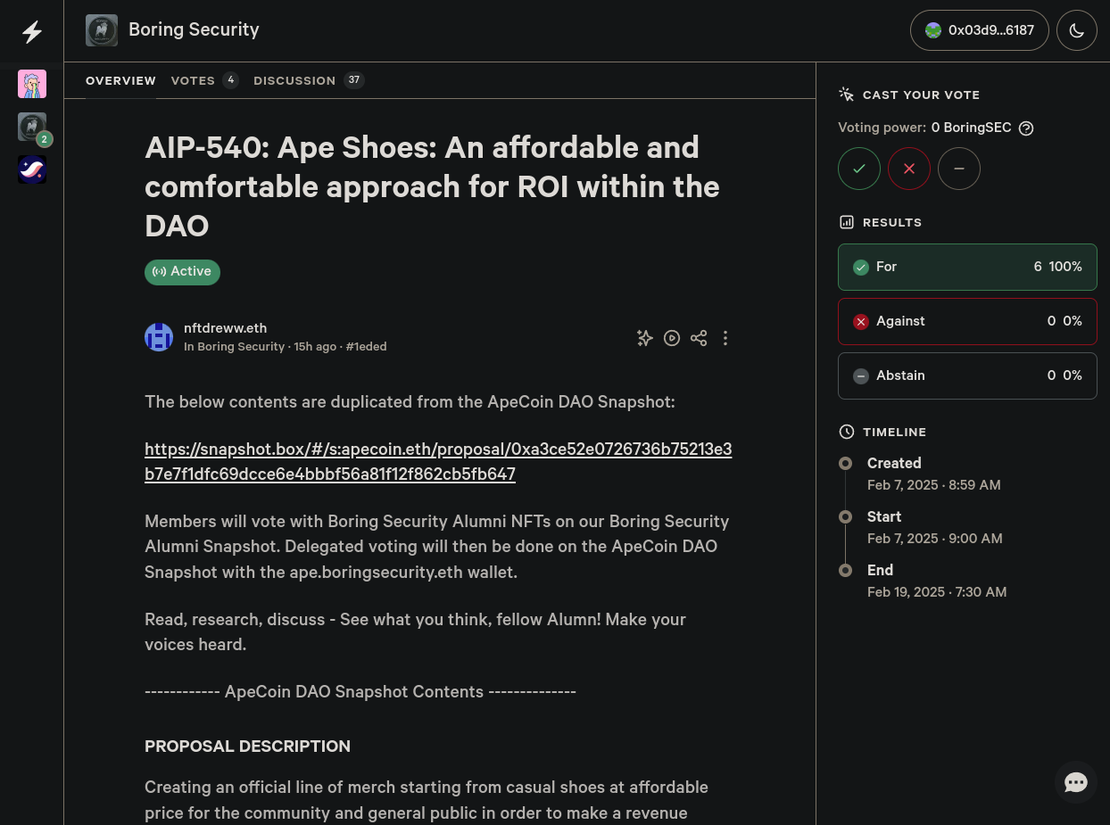Image resolution: width=1110 pixels, height=825 pixels.
Task: Click the 'Feb 19, 2025 · 7:30 AM' end date
Action: pyautogui.click(x=937, y=592)
